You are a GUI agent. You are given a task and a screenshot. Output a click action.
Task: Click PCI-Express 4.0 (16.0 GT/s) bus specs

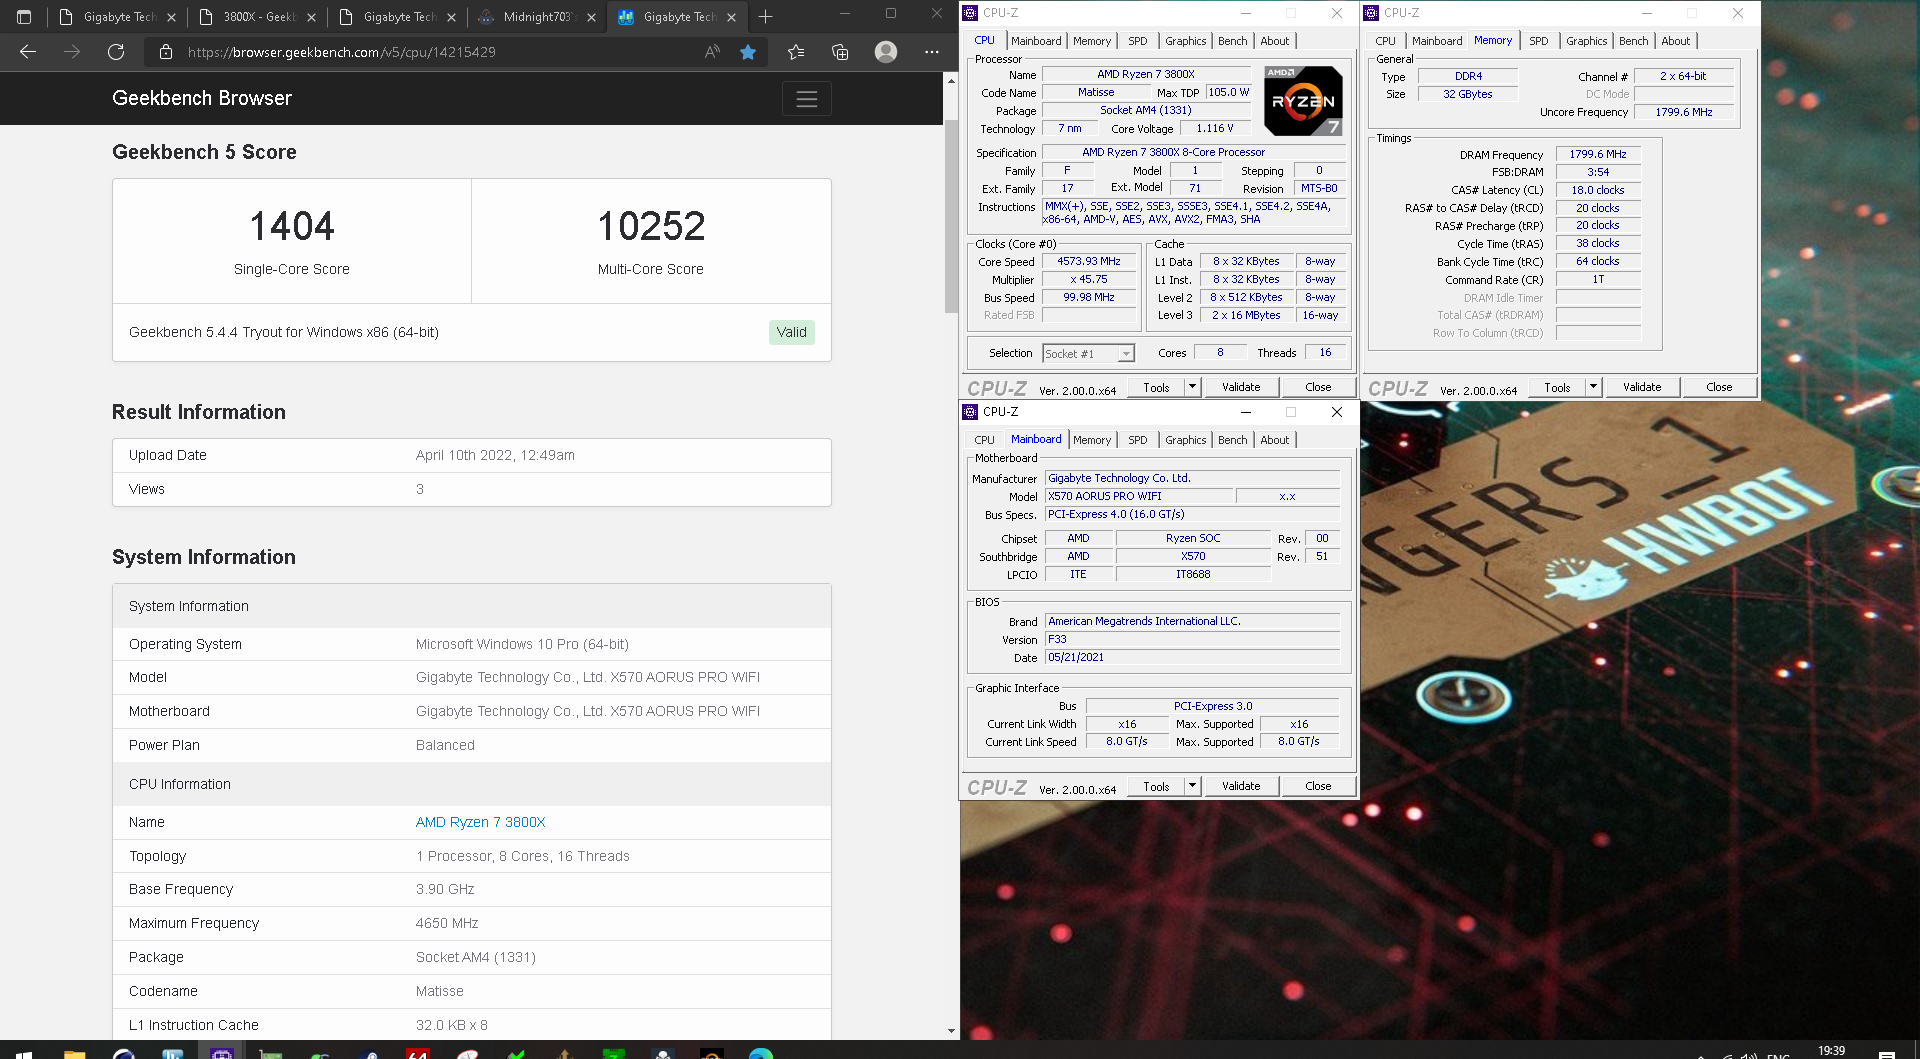1192,514
